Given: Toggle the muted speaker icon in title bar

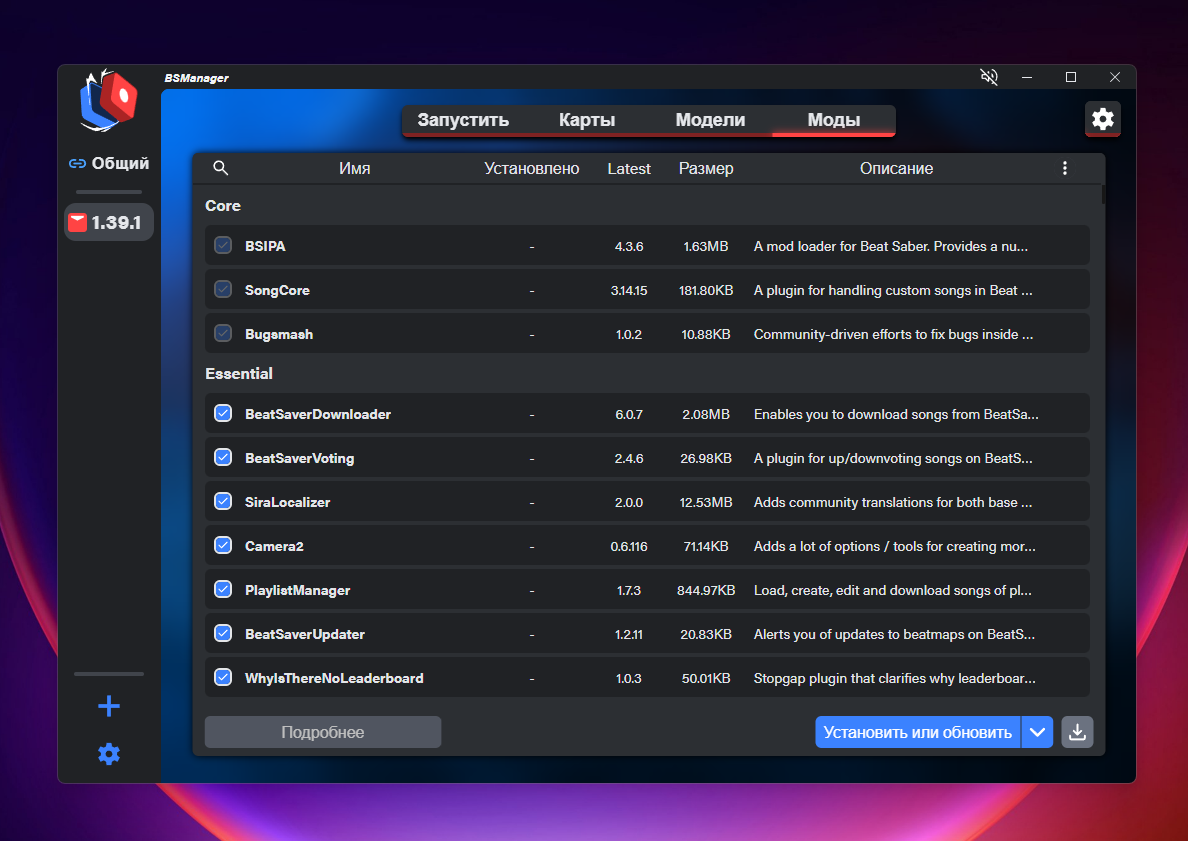Looking at the screenshot, I should [x=989, y=77].
